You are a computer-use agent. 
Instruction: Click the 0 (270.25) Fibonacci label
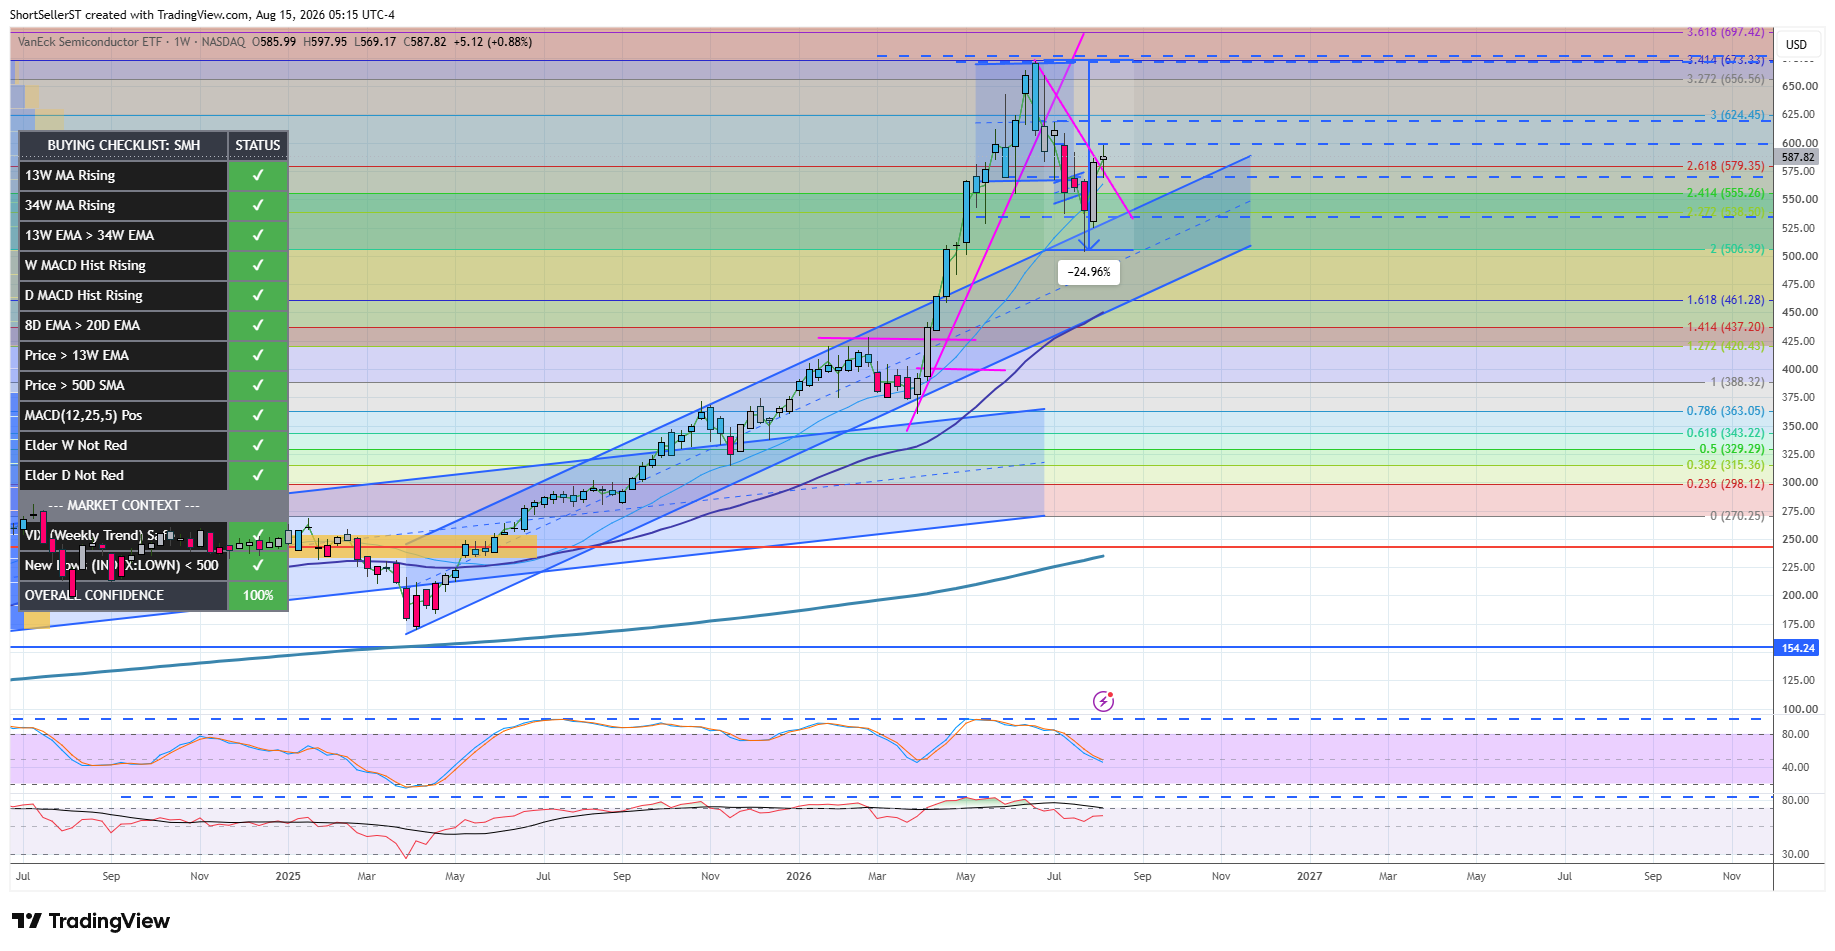(1737, 516)
